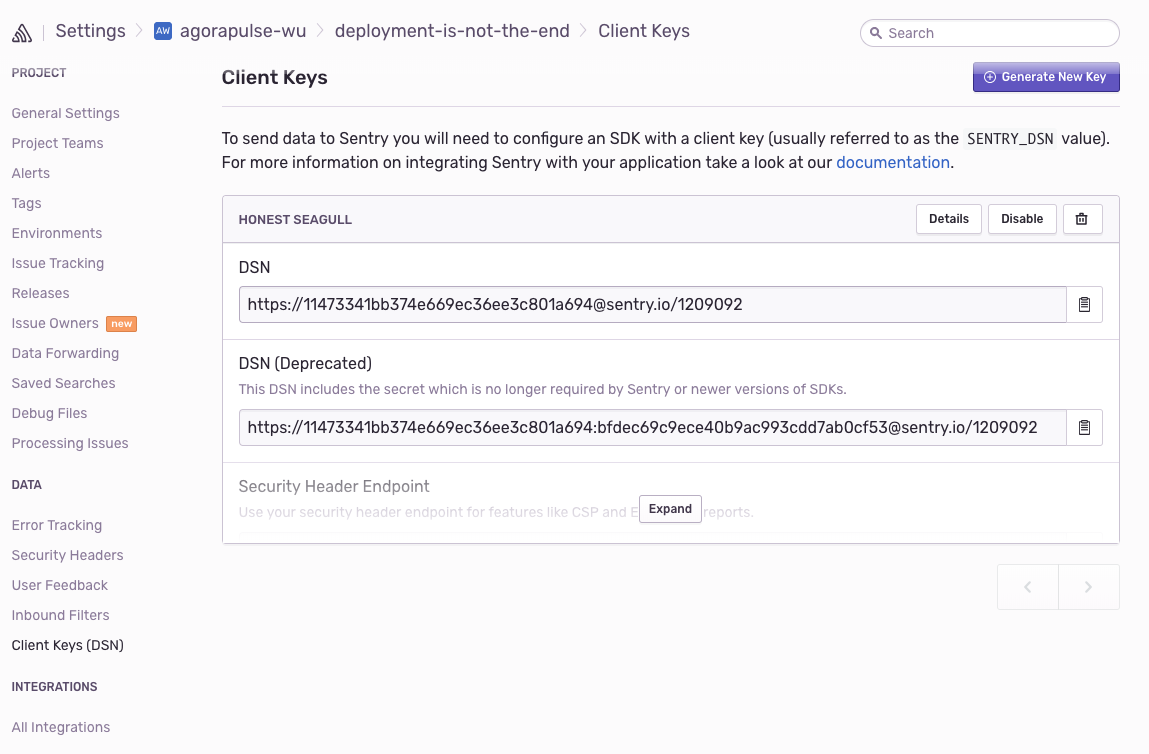Open Issue Owners in sidebar

pyautogui.click(x=55, y=323)
